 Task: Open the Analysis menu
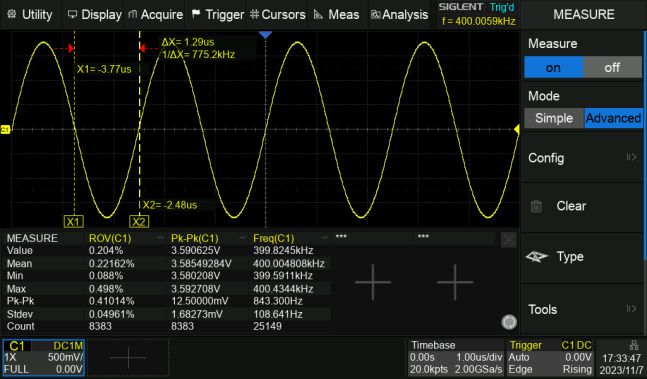point(399,14)
